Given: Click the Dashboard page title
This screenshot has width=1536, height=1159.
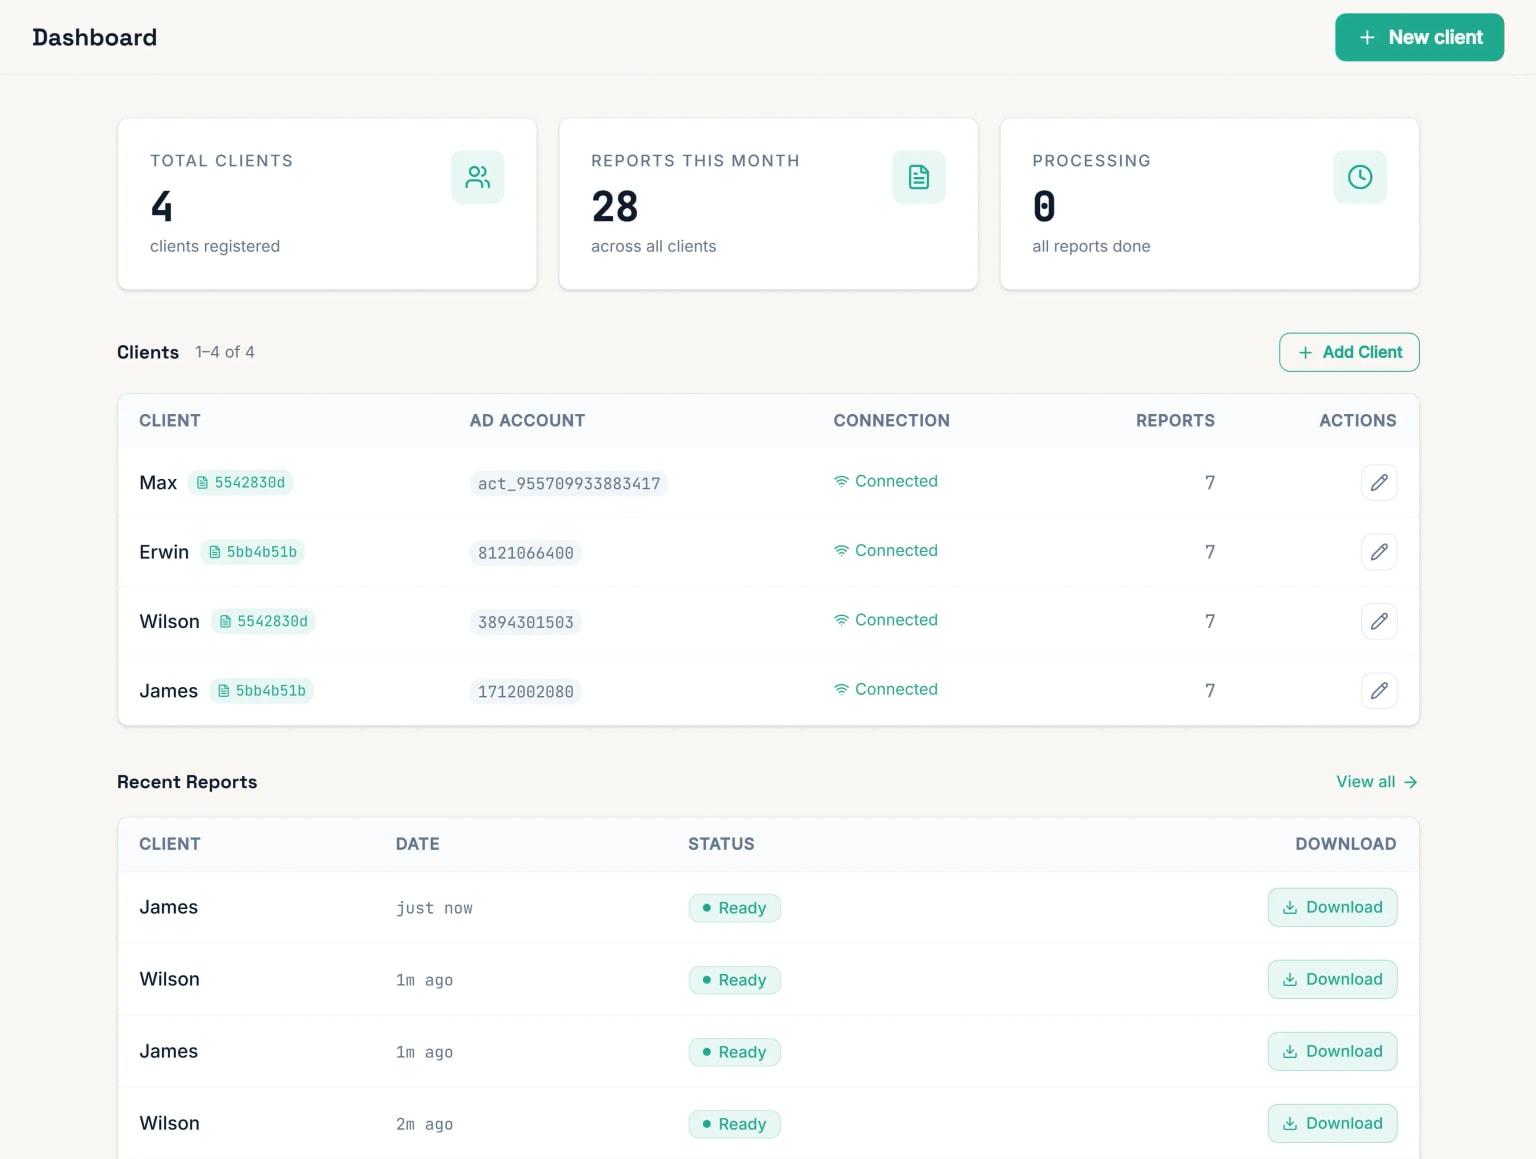Looking at the screenshot, I should 94,37.
